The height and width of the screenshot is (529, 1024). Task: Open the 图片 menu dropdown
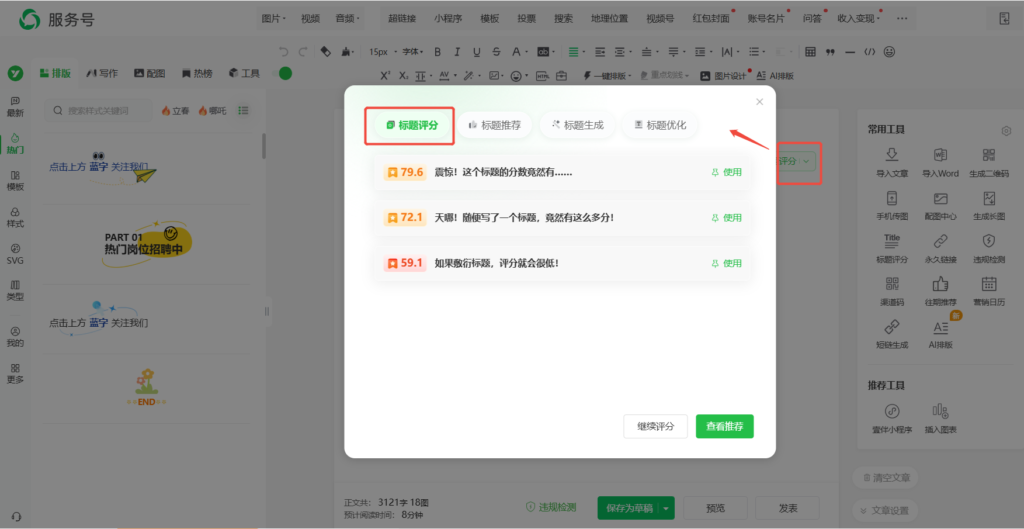click(274, 18)
